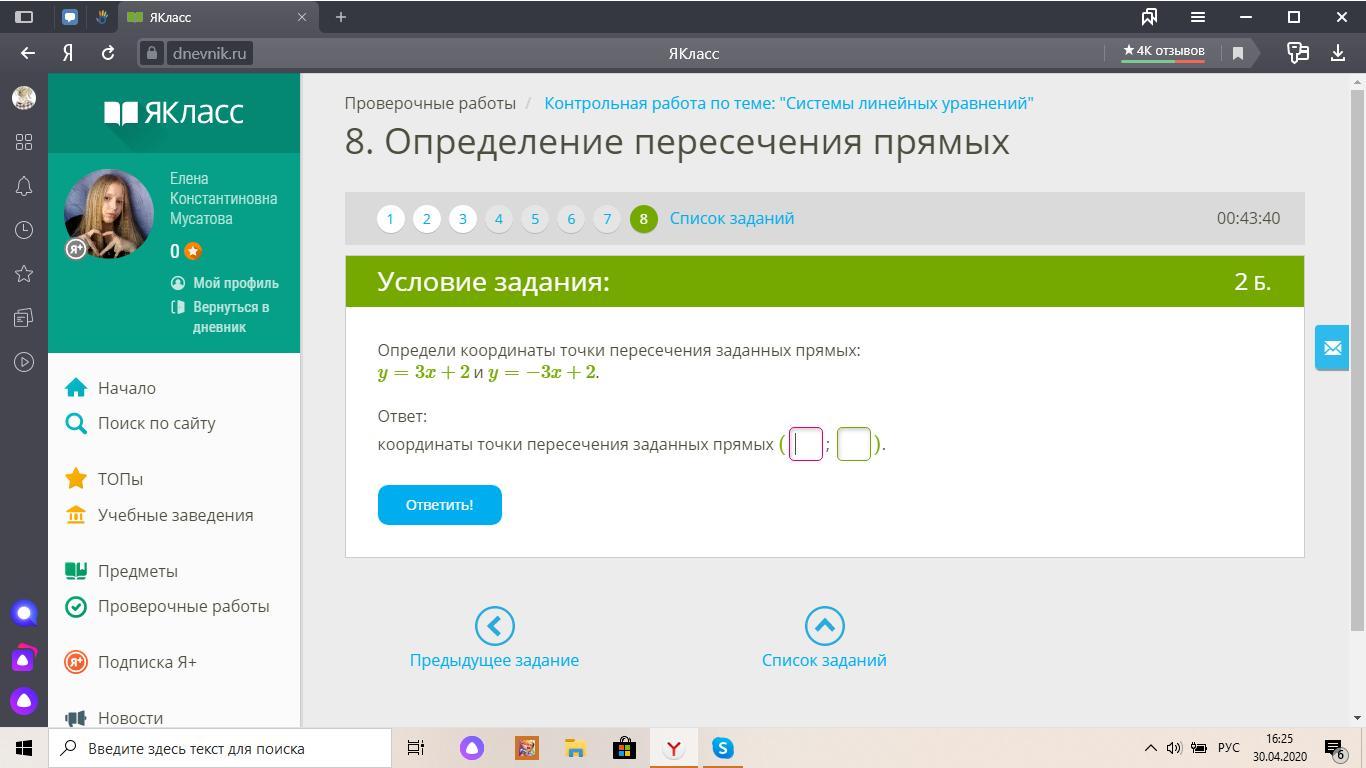
Task: Open bookmarks manager icon in title bar
Action: (x=1149, y=17)
